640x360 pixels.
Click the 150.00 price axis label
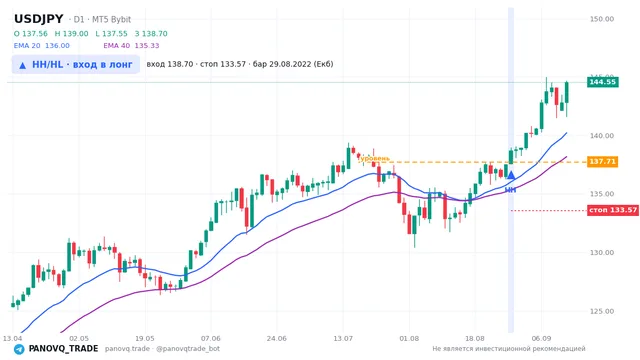point(602,19)
